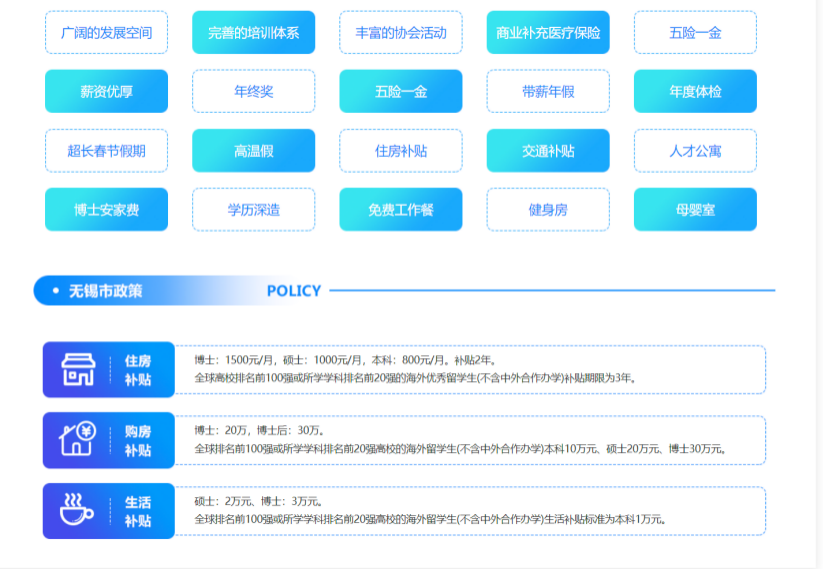Click the 健身房 tag
Viewport: 824px width, 569px height.
point(548,210)
